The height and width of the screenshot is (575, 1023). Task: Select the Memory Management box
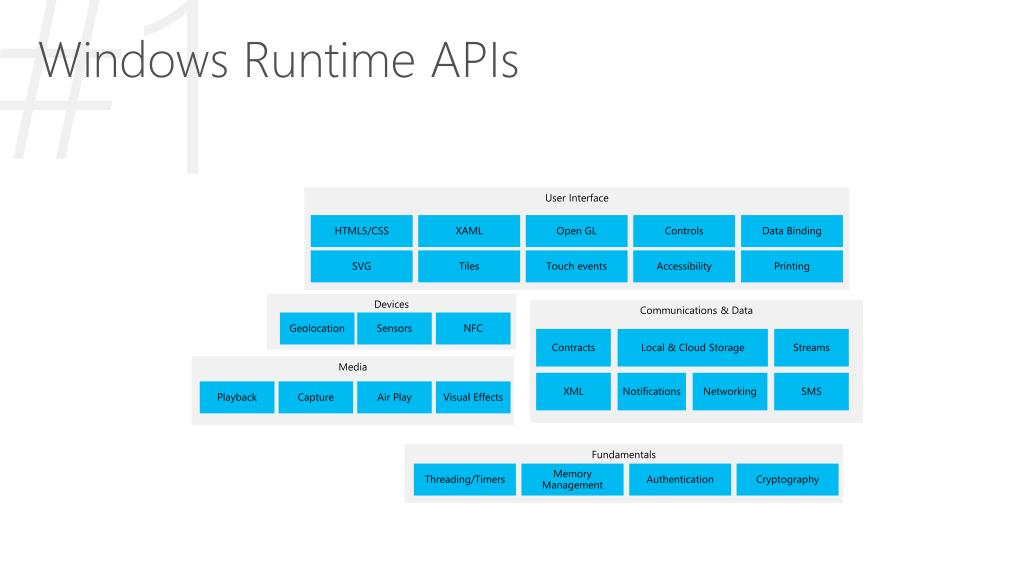click(x=572, y=480)
